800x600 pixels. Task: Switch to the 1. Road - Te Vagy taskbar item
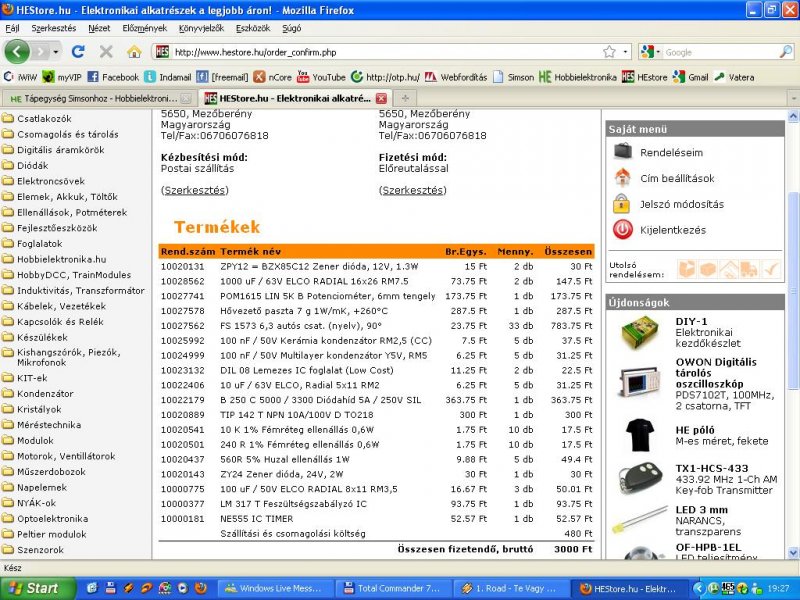510,588
